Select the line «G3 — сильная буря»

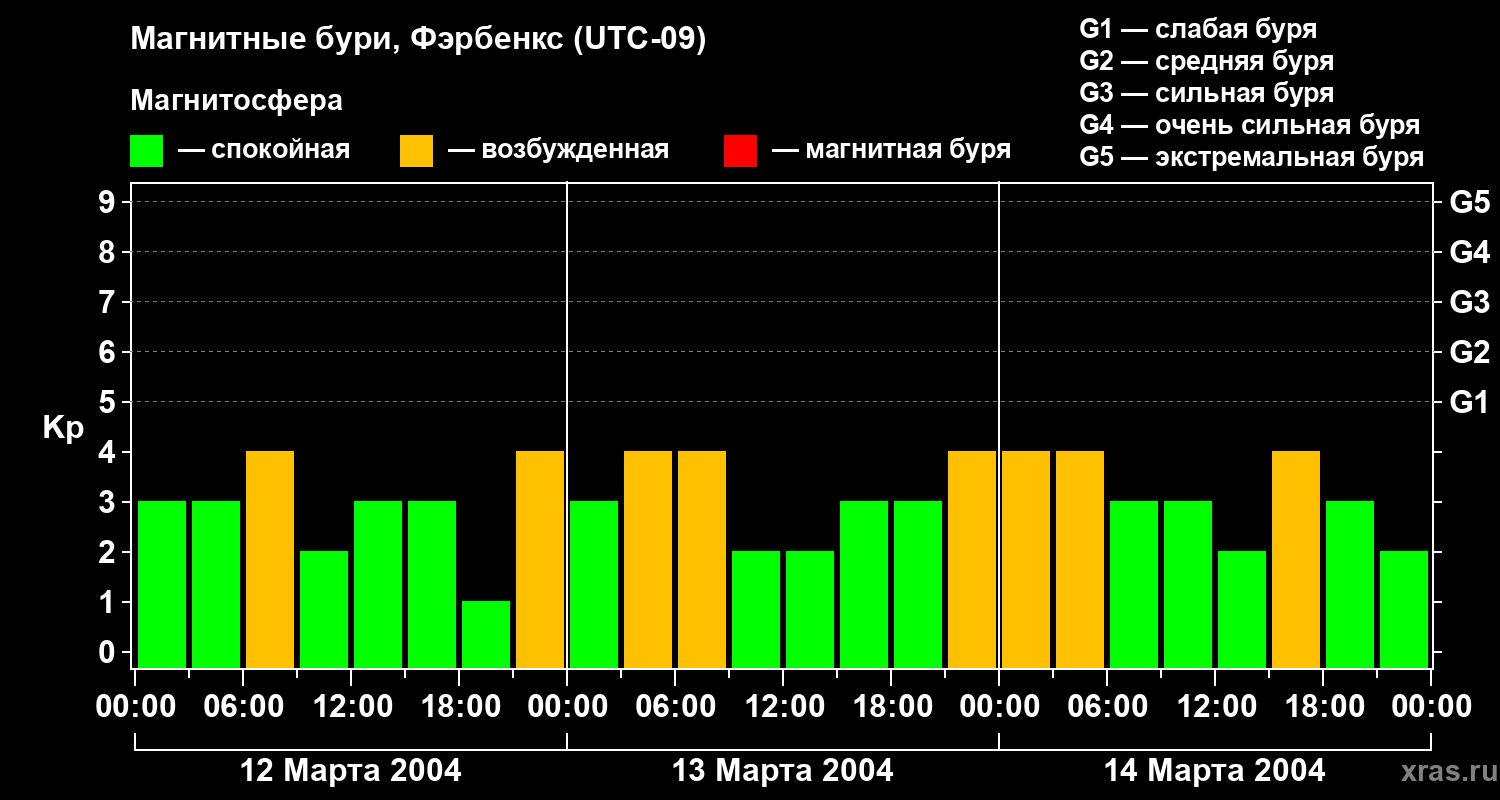1207,93
